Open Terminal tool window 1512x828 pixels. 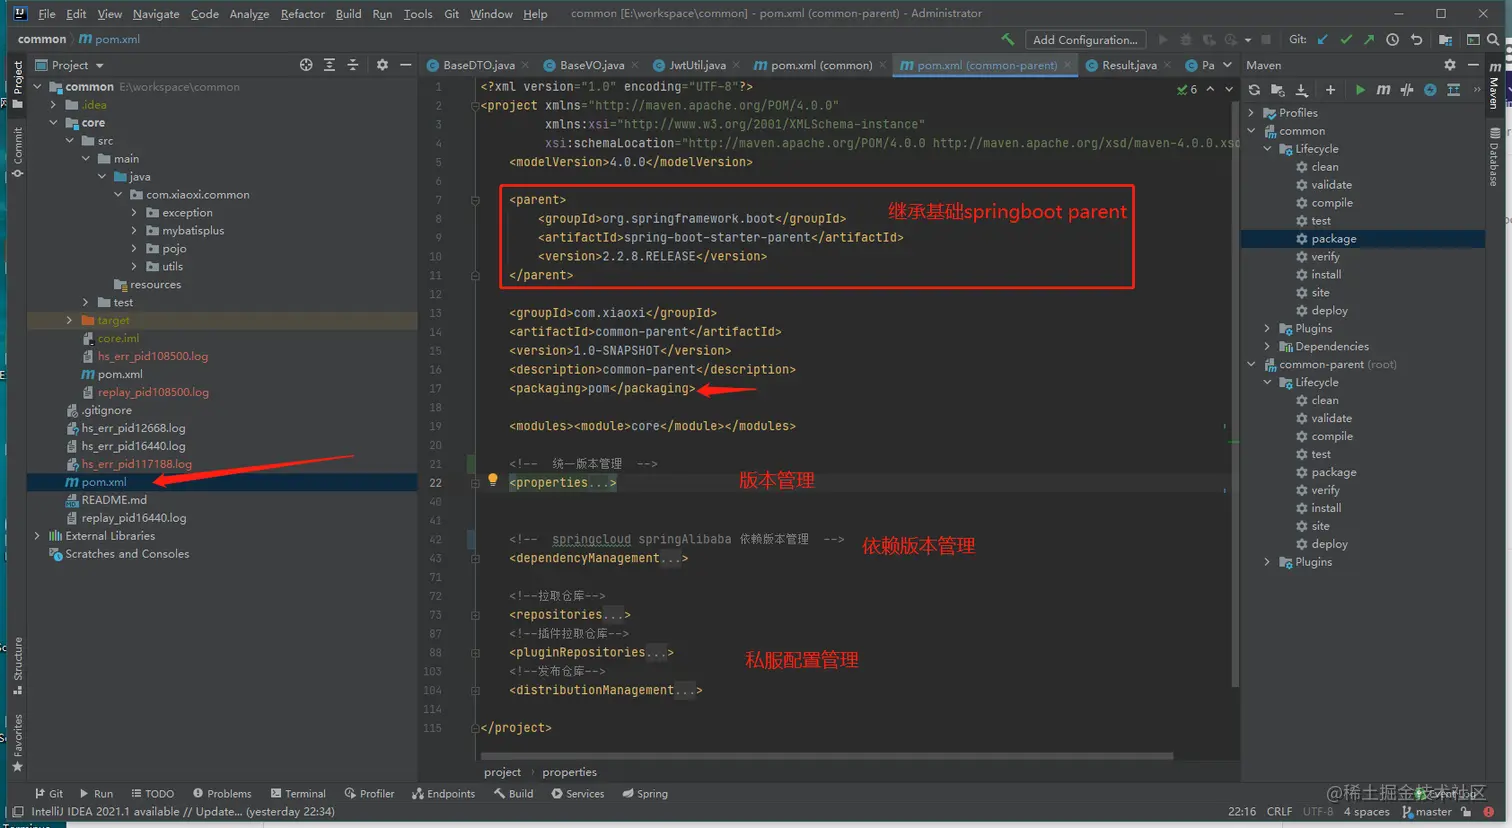pyautogui.click(x=298, y=793)
